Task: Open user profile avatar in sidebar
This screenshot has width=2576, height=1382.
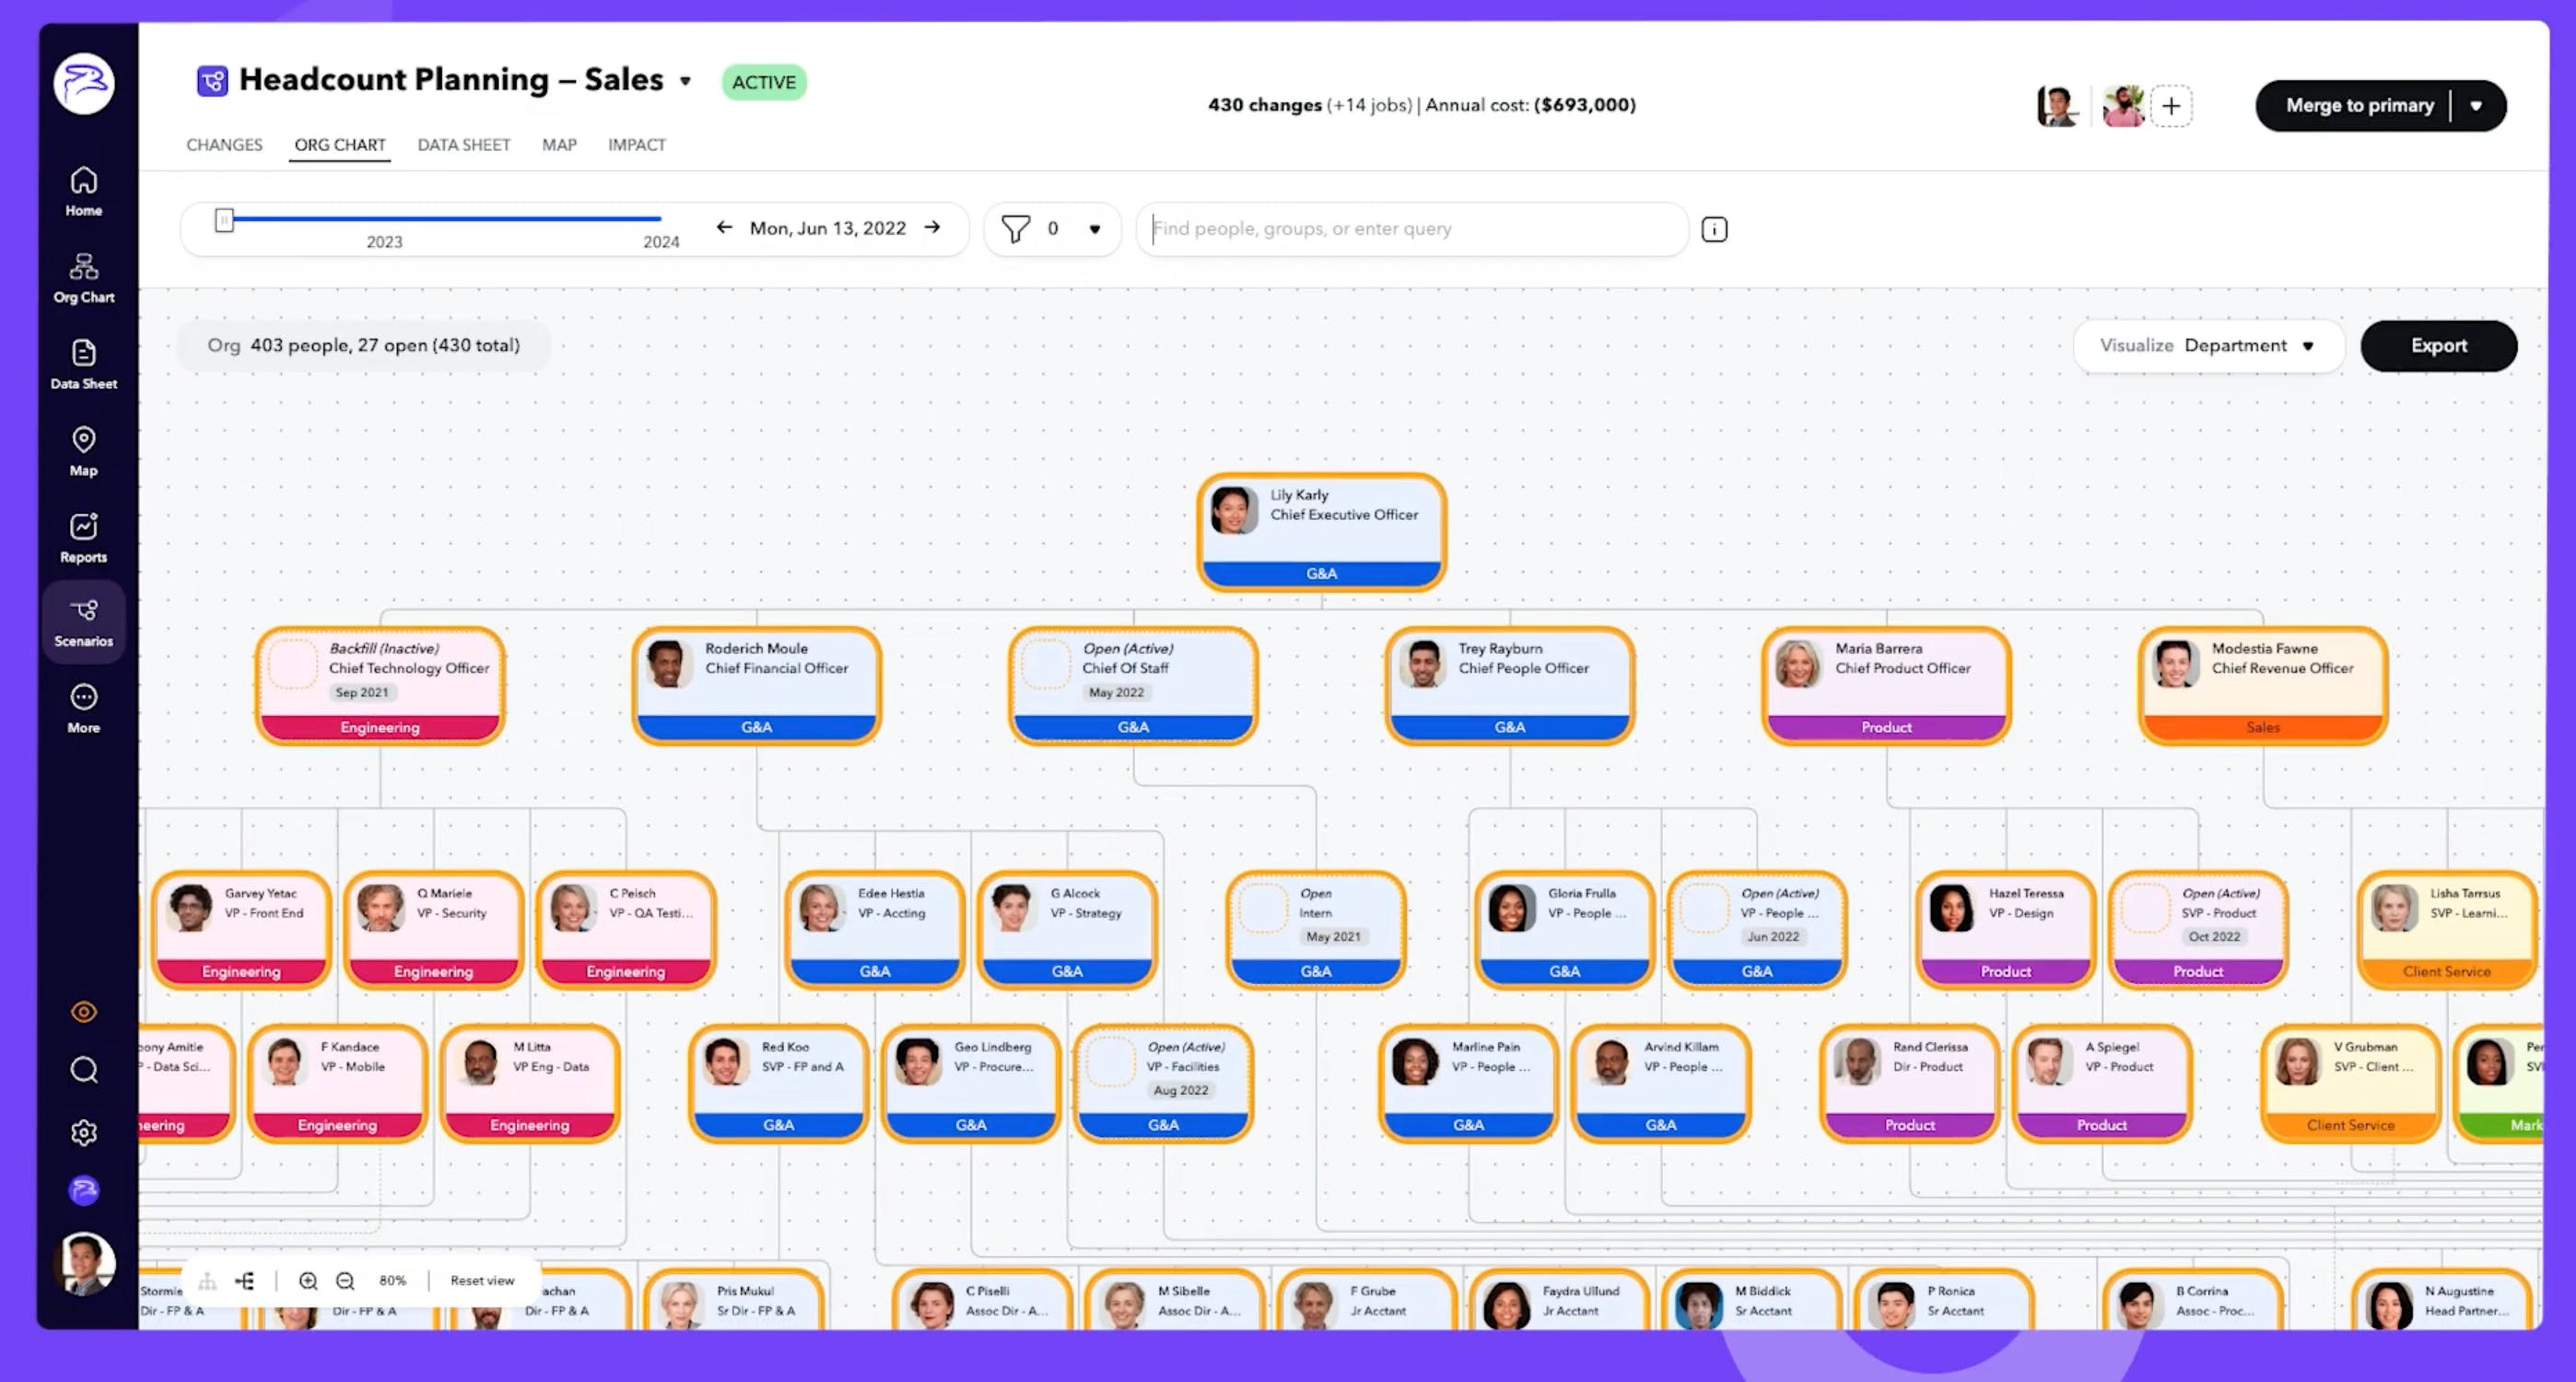Action: [x=84, y=1263]
